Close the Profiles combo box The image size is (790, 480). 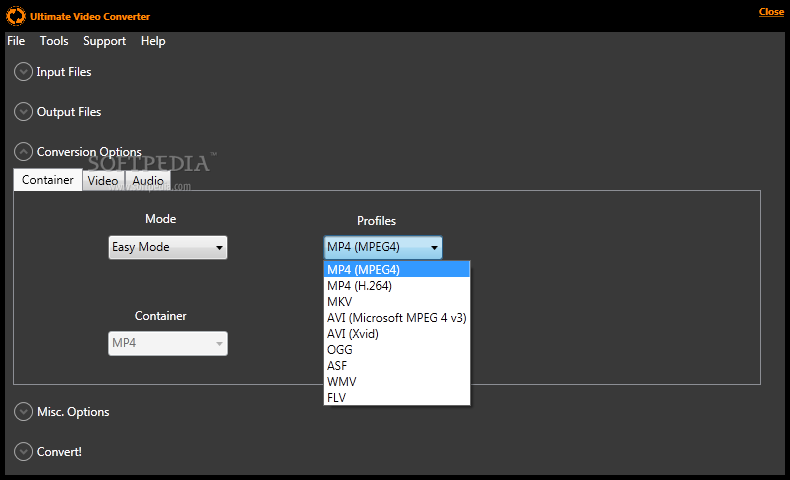tap(383, 247)
